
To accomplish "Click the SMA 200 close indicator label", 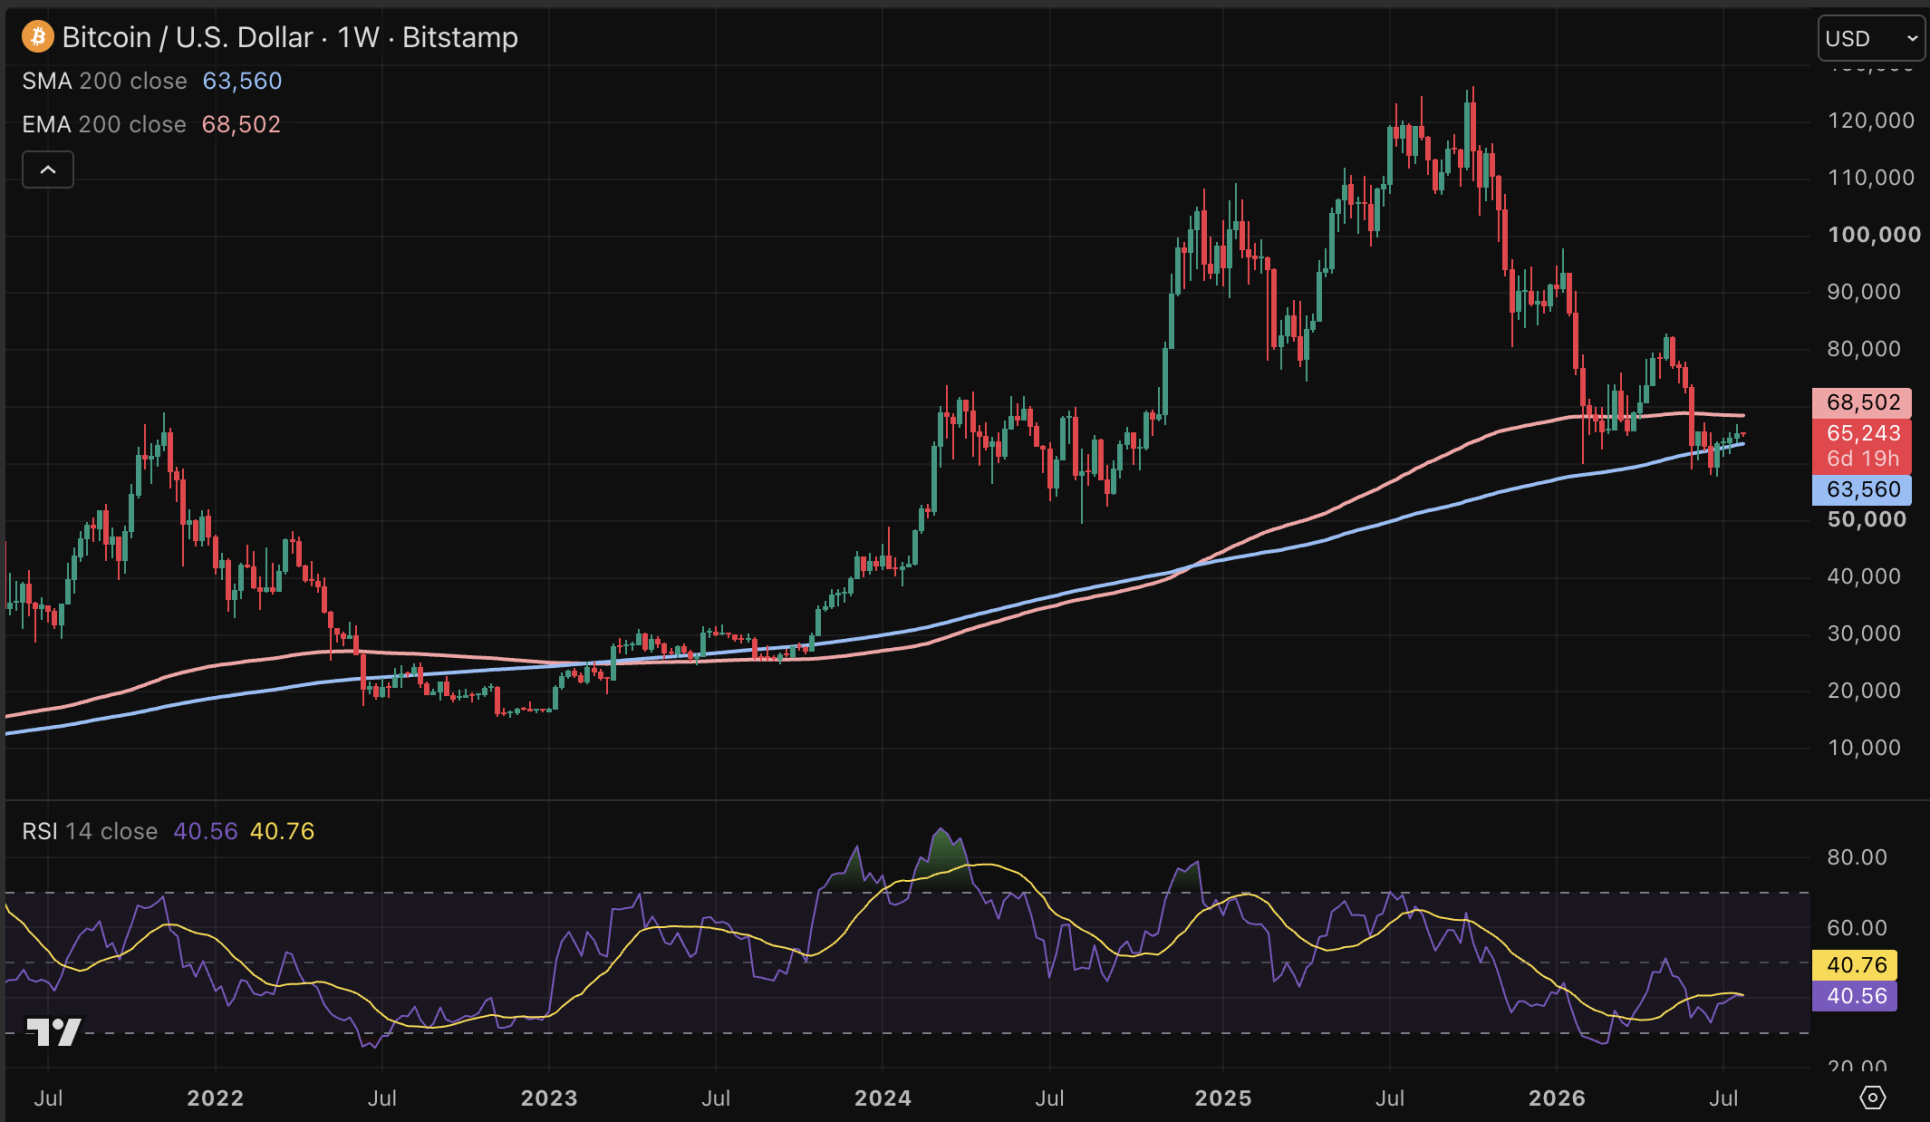I will pos(105,81).
